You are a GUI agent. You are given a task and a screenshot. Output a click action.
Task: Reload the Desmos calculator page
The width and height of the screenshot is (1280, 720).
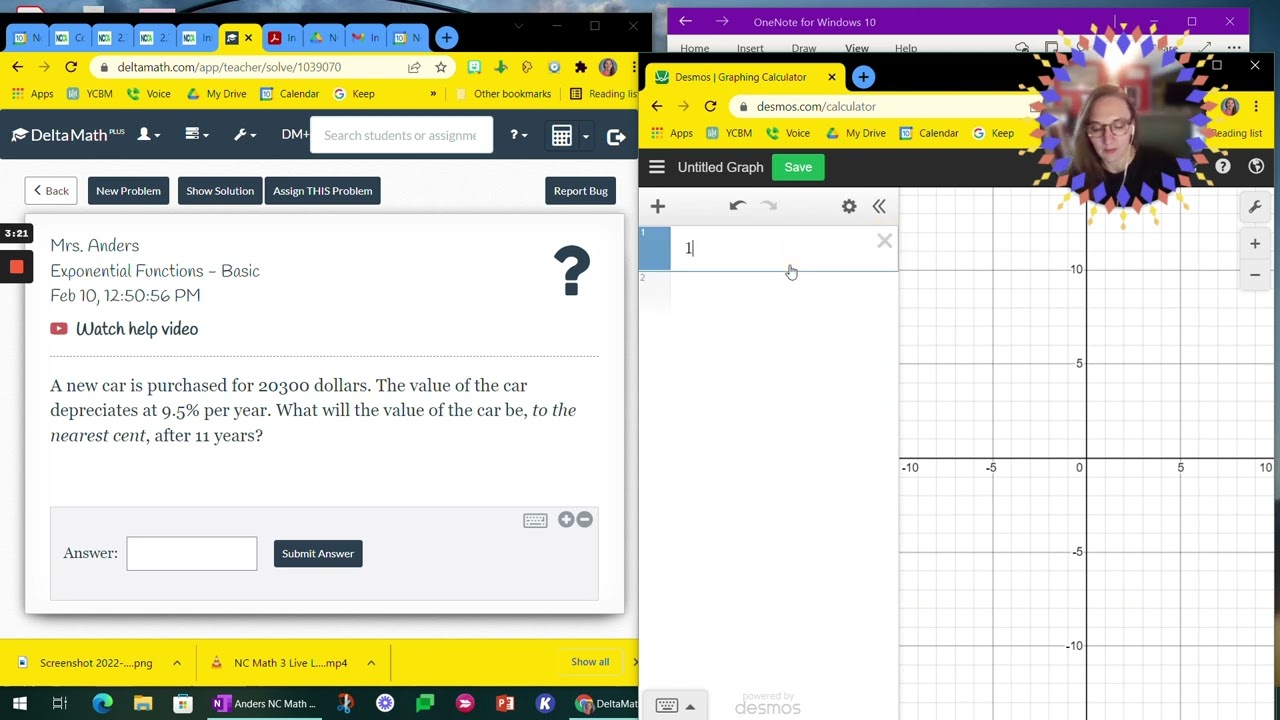(x=710, y=106)
